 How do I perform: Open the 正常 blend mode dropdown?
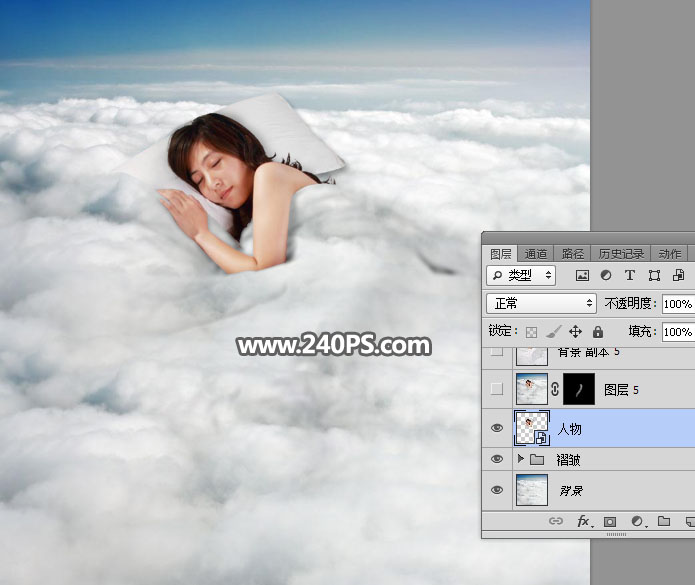(x=541, y=303)
